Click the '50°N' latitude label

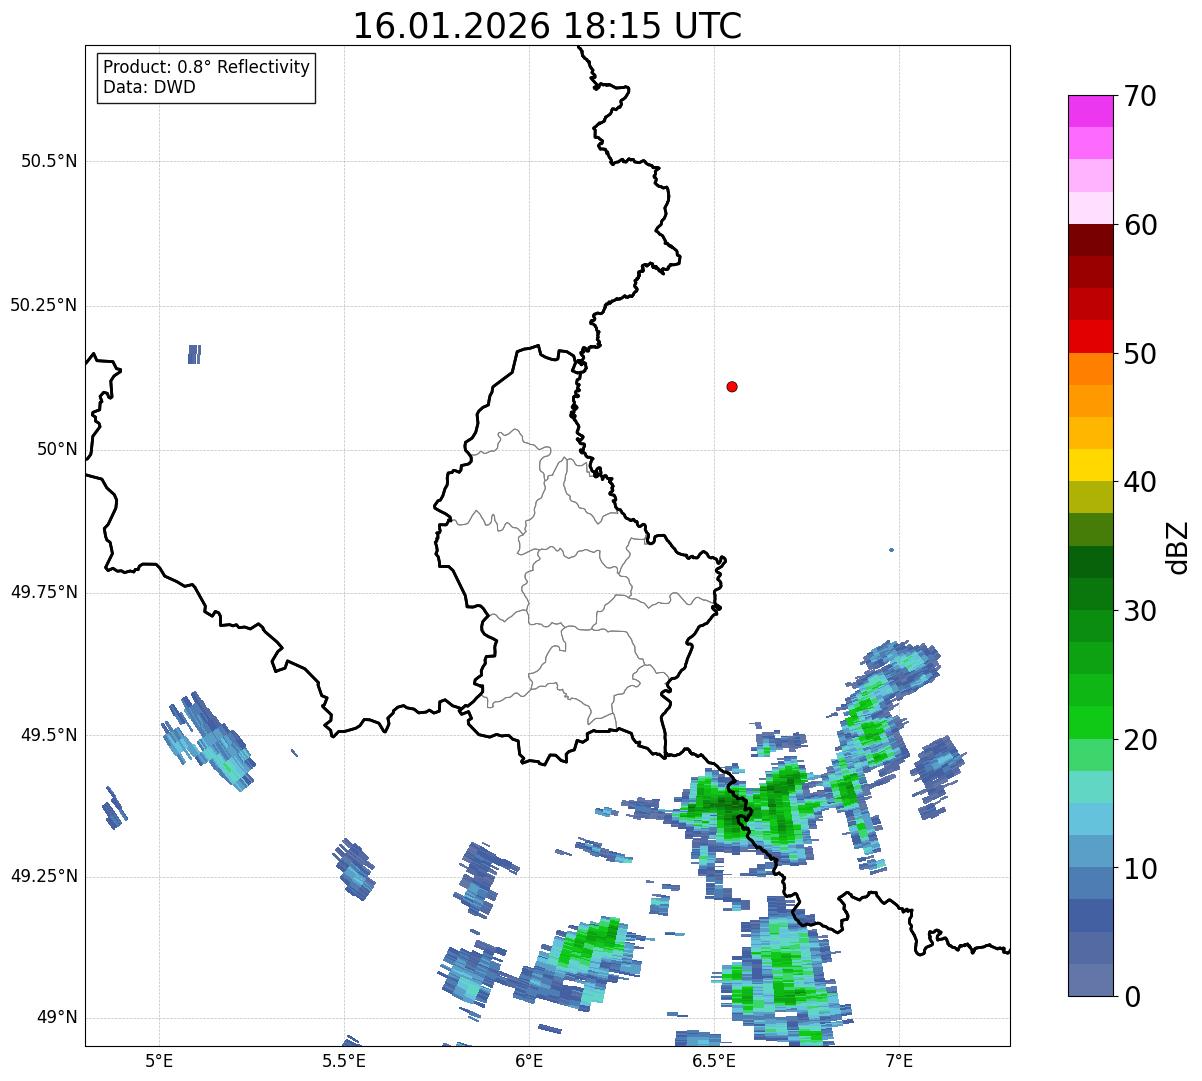[57, 449]
